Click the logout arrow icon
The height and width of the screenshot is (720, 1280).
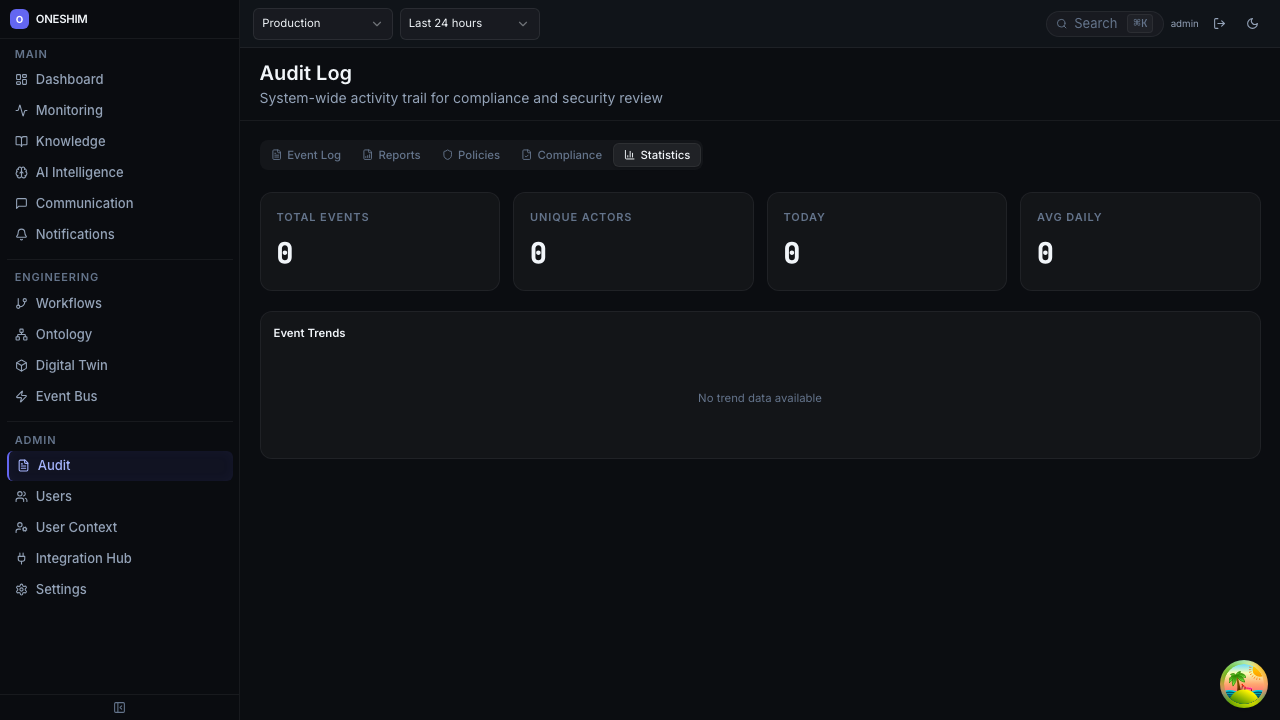click(1219, 23)
